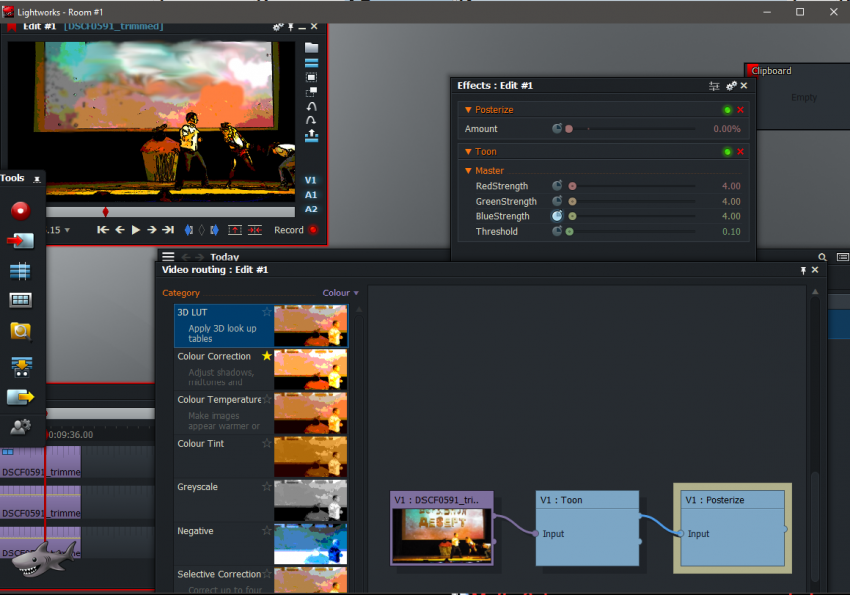850x595 pixels.
Task: Toggle keyframing for Posterize Amount
Action: [x=557, y=128]
